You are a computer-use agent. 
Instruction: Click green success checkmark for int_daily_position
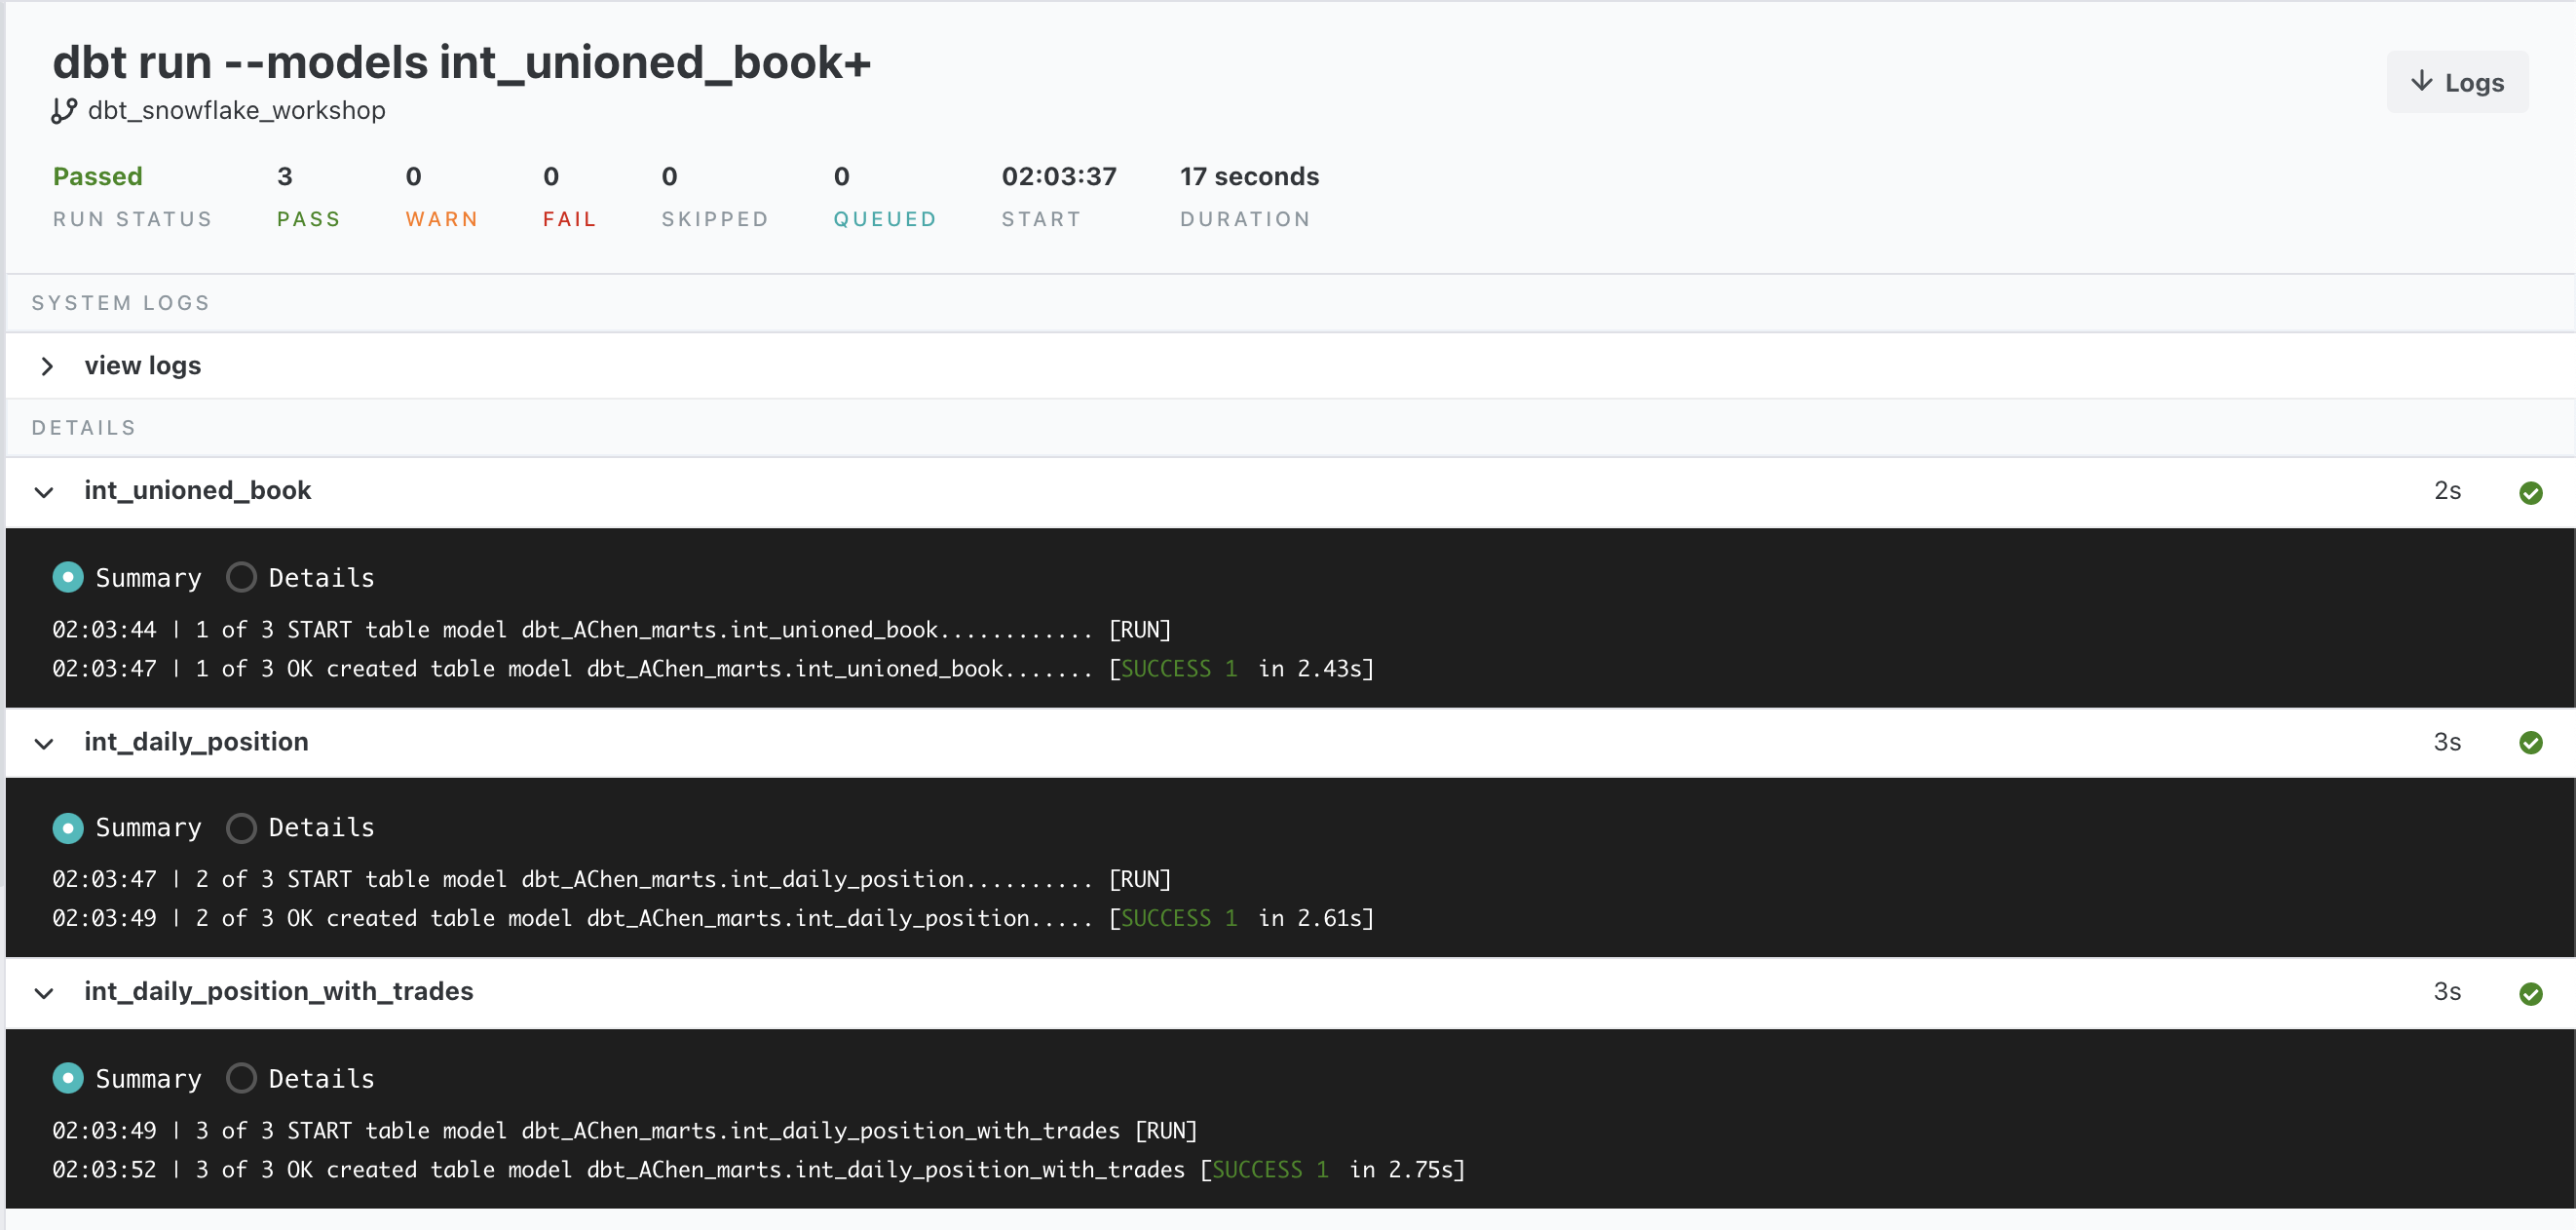click(2530, 742)
